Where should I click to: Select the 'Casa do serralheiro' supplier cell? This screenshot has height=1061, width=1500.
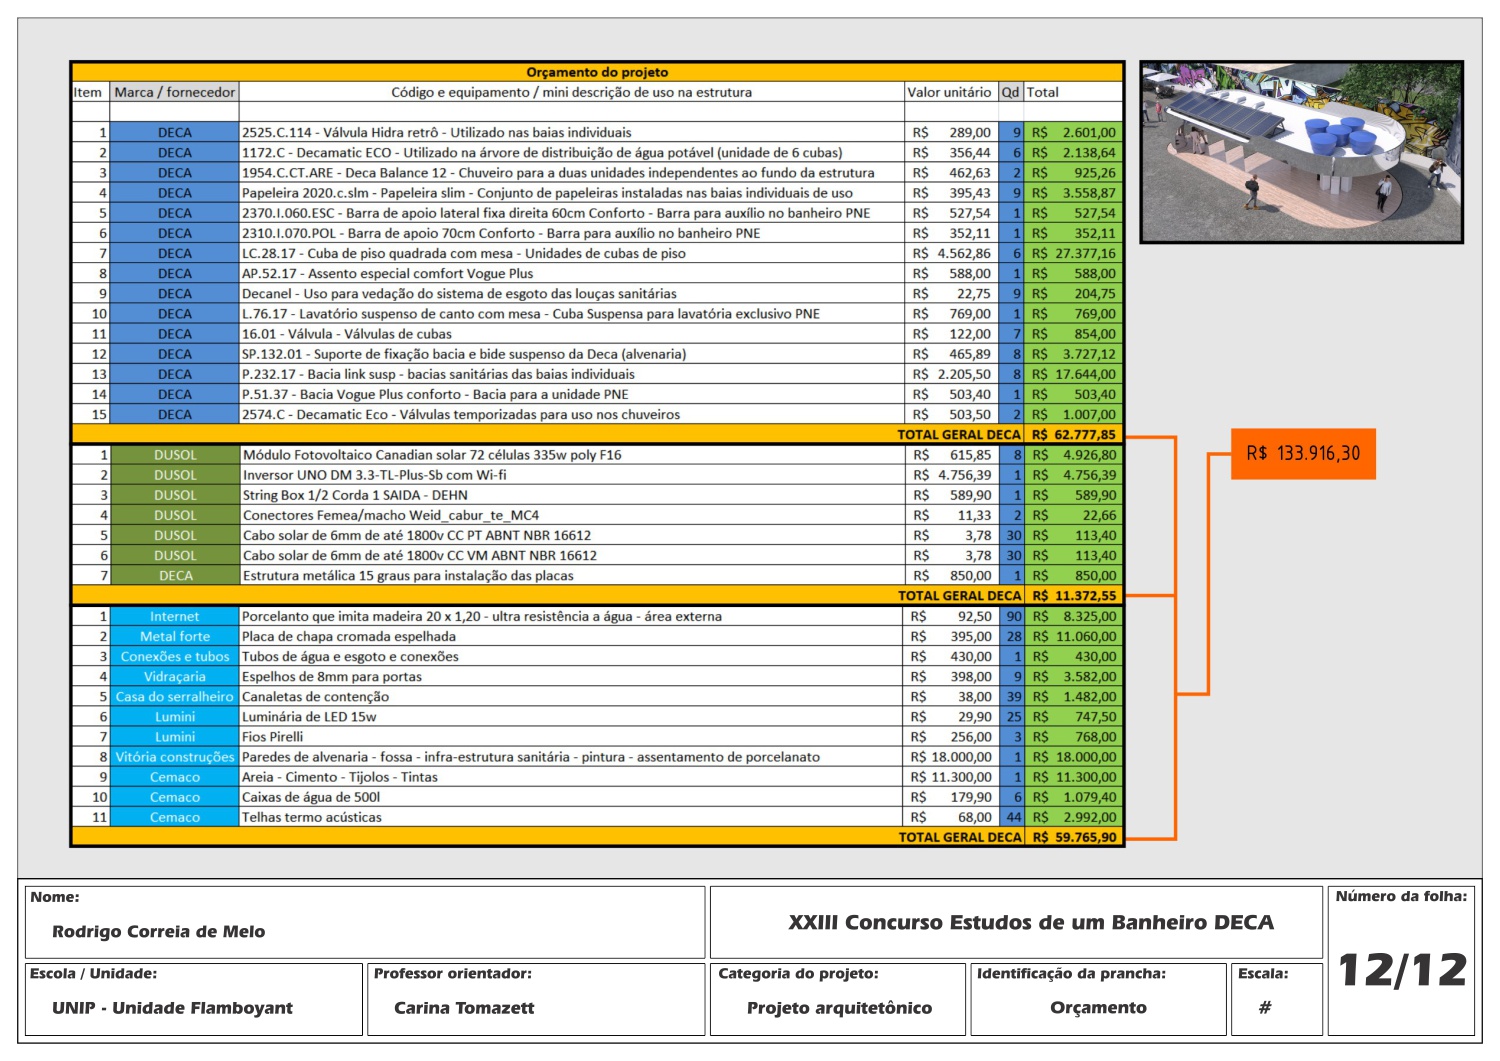174,696
